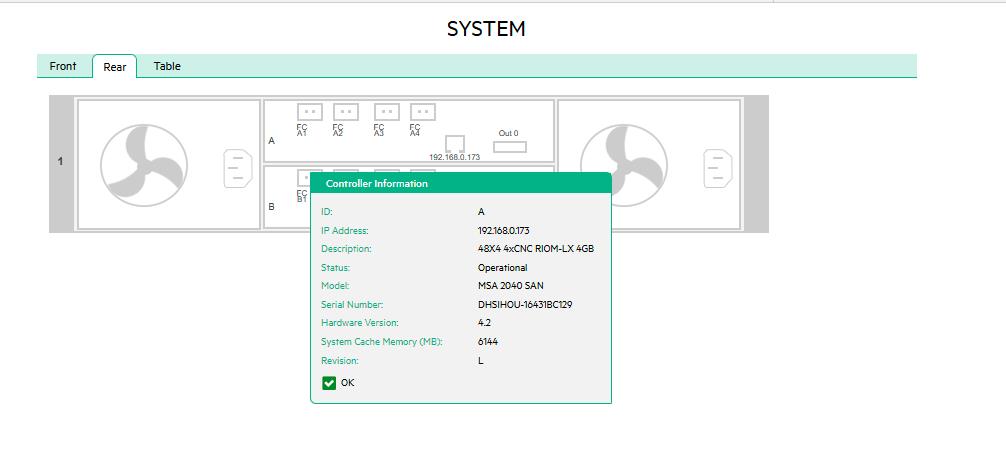
Task: Select the left power connector socket icon
Action: [x=238, y=168]
